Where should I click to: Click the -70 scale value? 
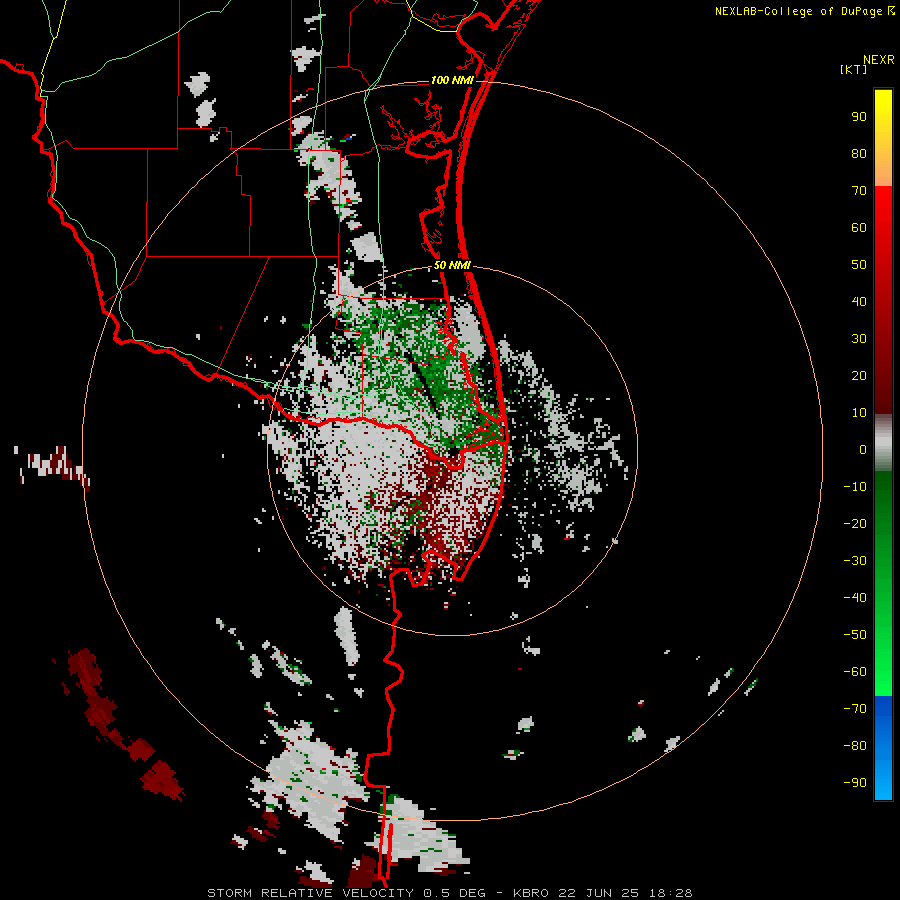point(855,709)
